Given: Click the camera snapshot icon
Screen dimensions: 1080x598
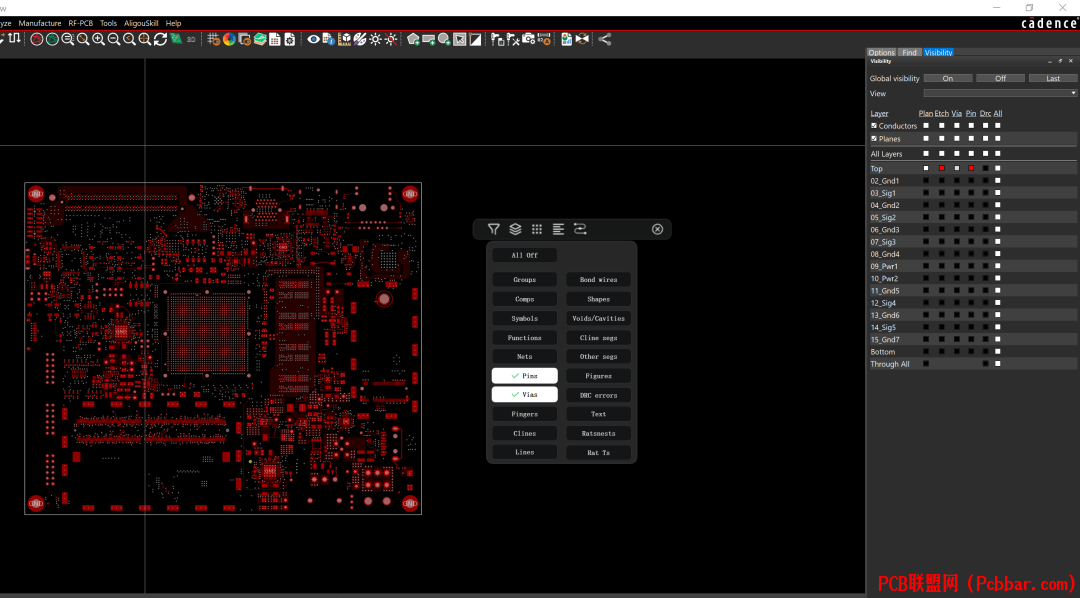Looking at the screenshot, I should tap(528, 39).
